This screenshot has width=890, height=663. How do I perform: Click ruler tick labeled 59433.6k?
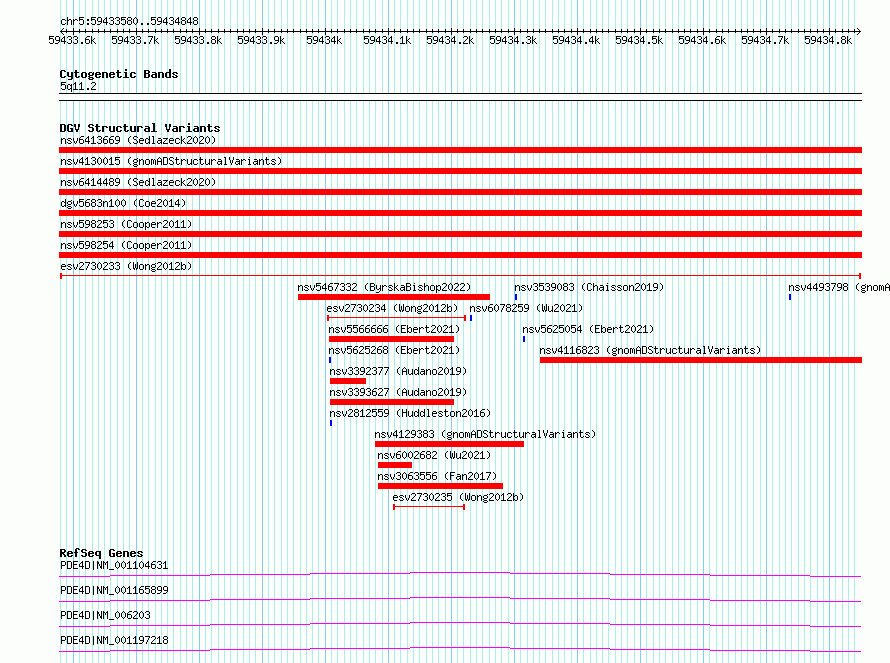click(x=72, y=40)
